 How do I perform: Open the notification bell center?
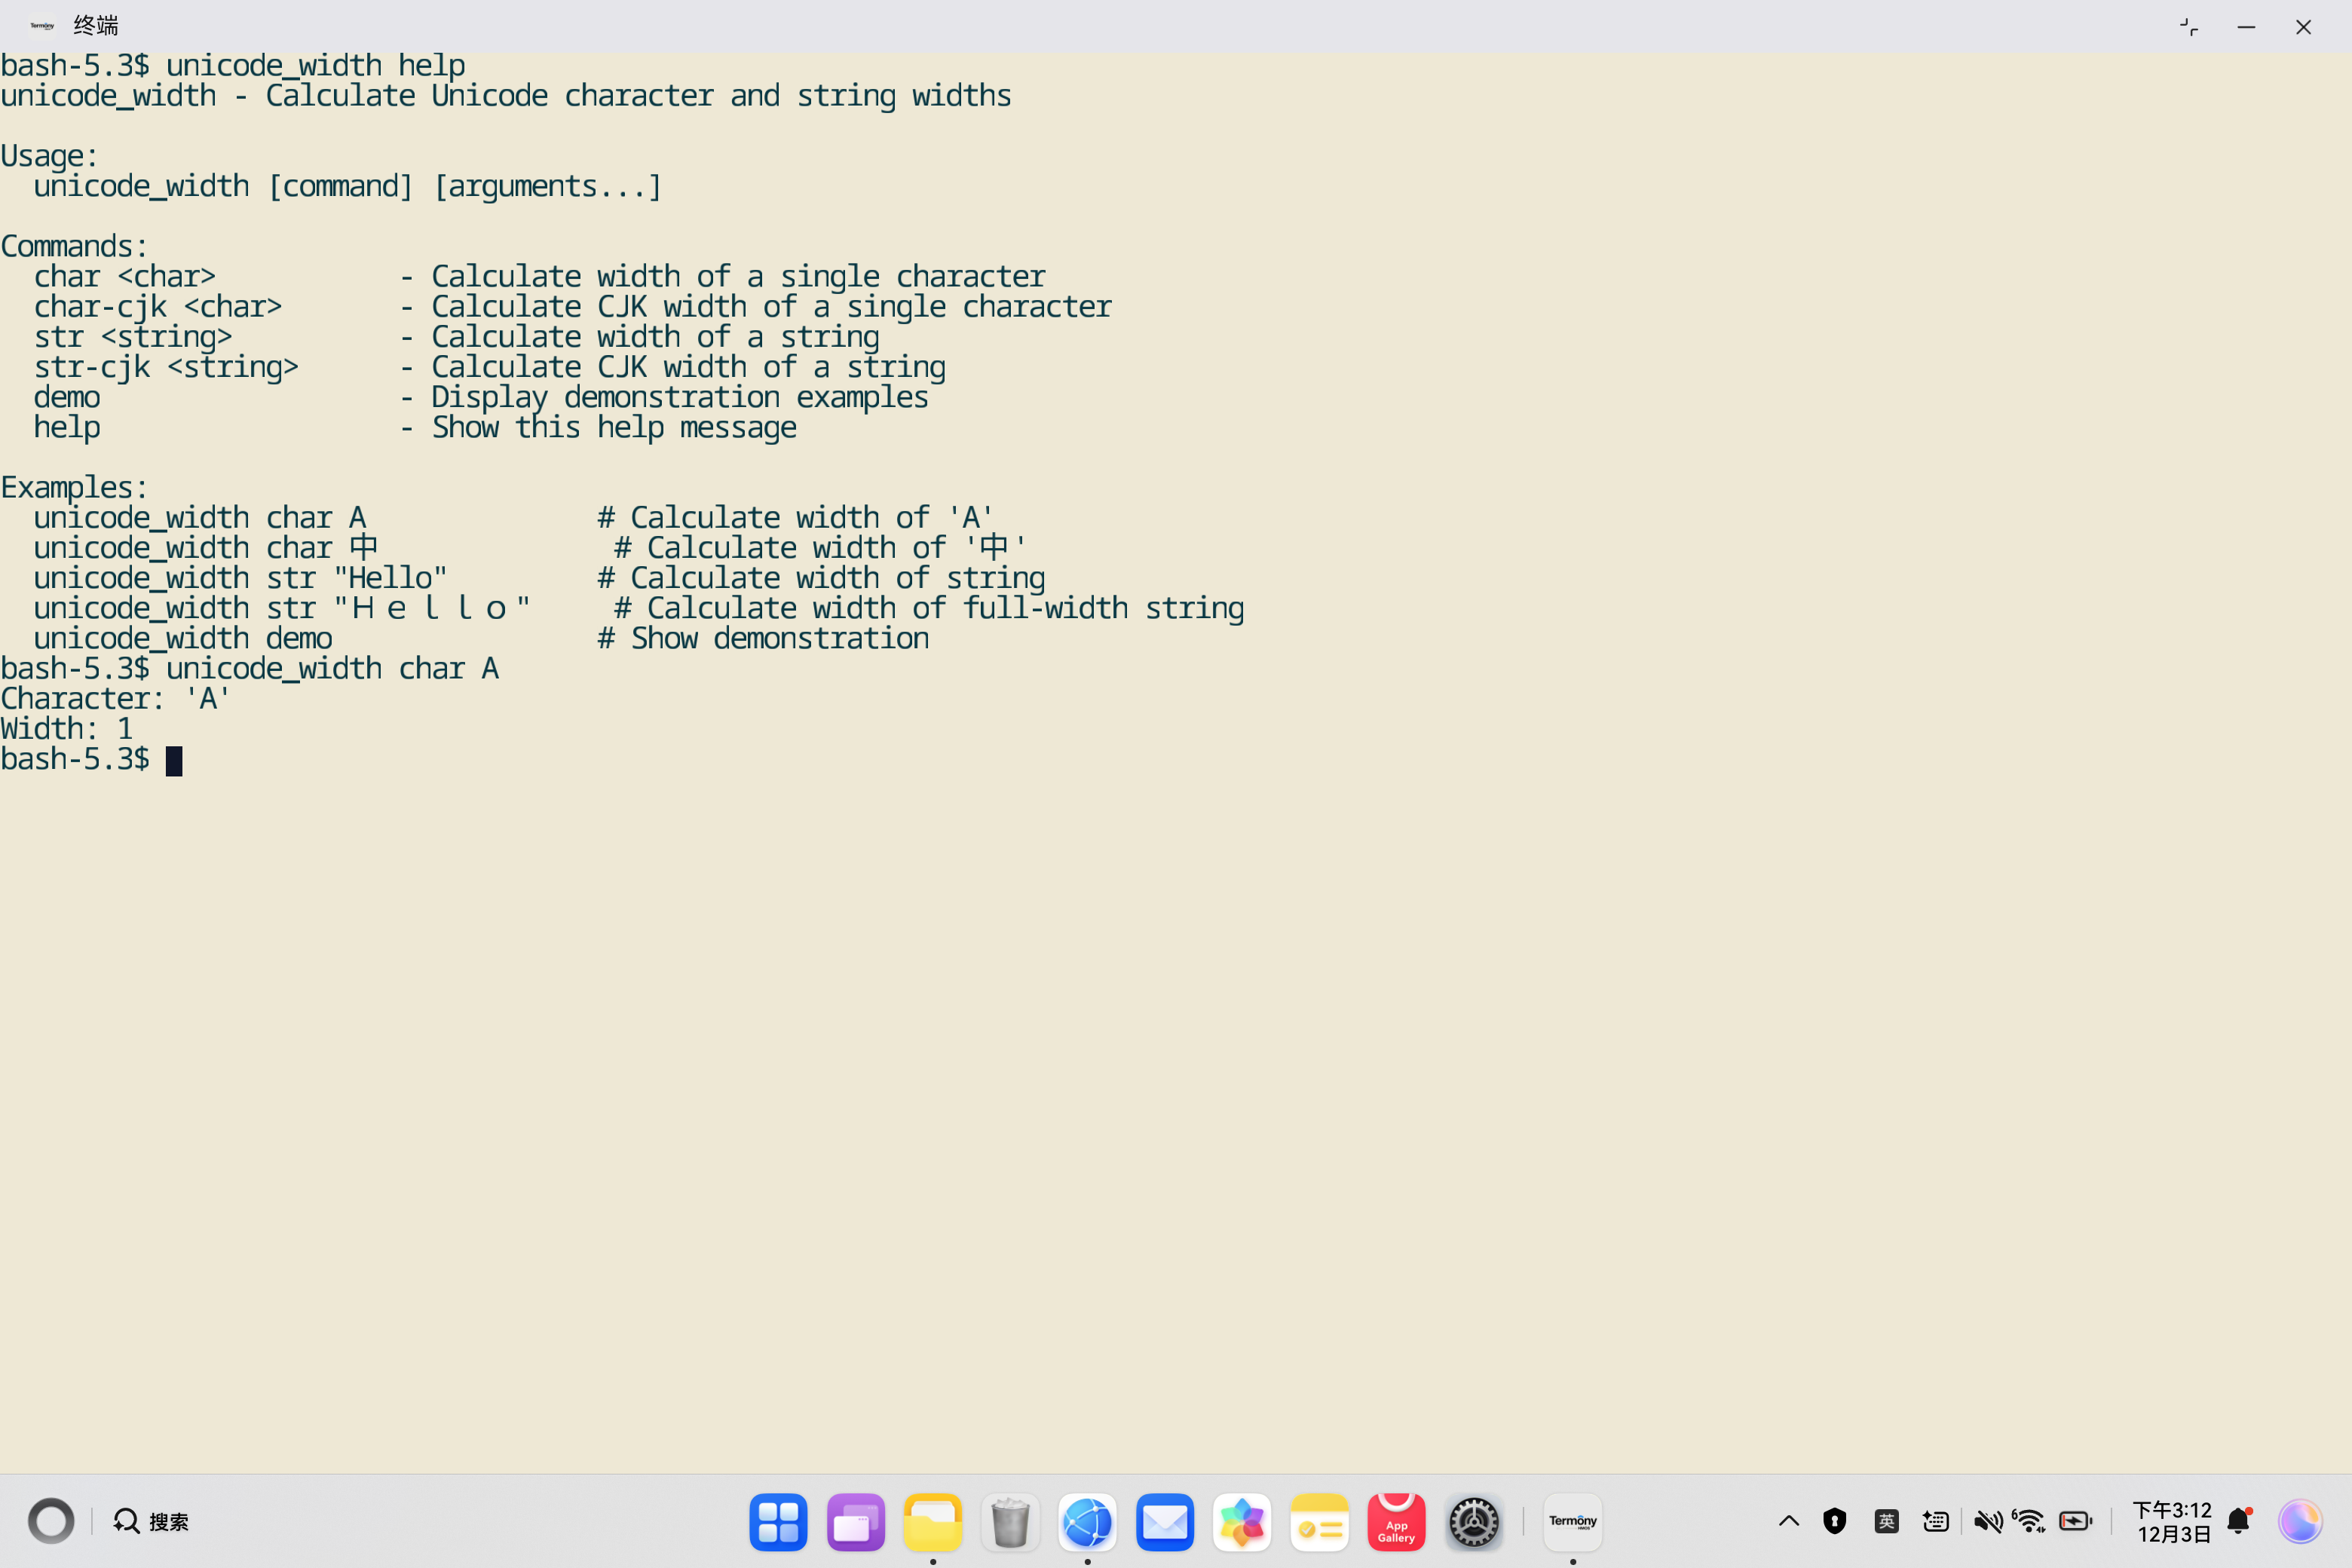2239,1522
